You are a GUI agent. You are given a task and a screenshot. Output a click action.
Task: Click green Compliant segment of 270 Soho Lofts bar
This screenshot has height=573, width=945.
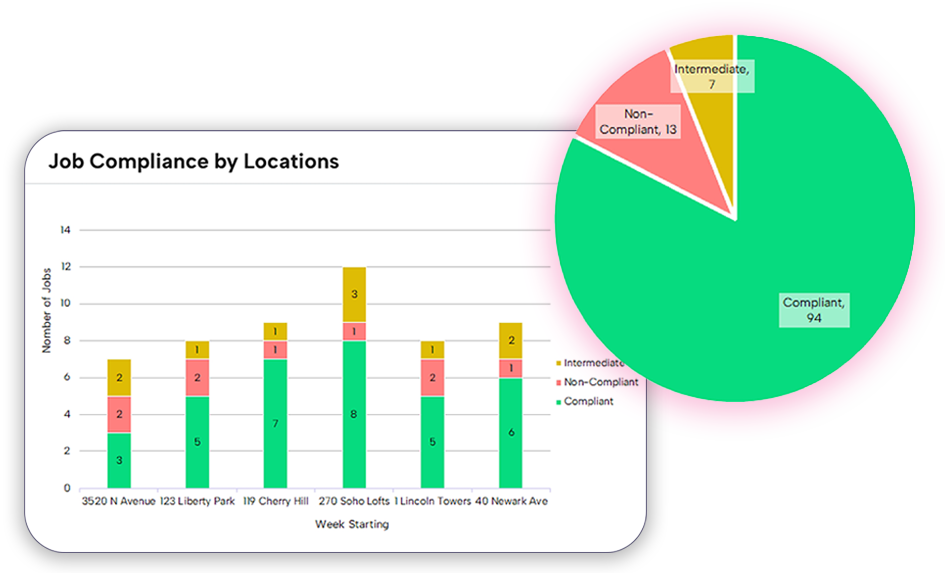click(x=354, y=415)
